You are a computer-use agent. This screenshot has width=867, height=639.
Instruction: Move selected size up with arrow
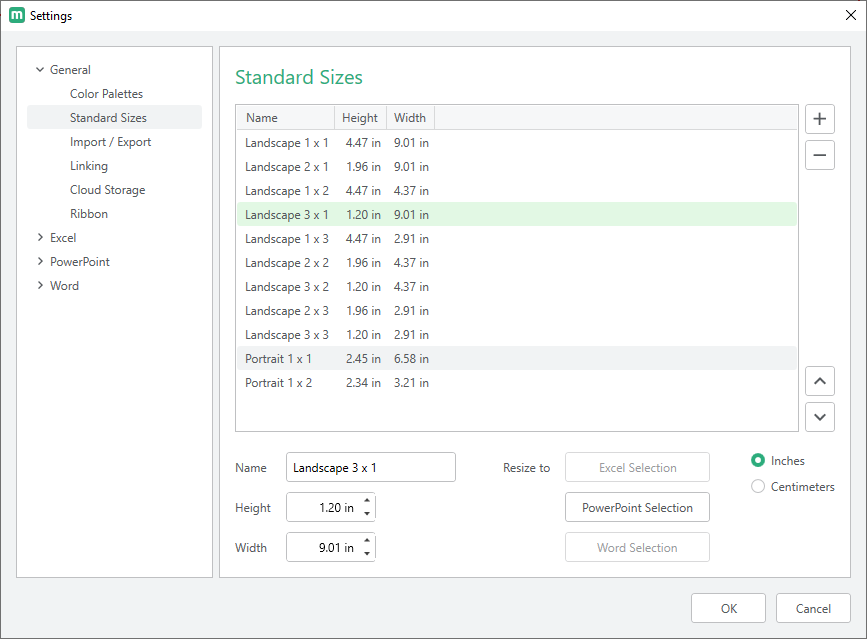click(819, 381)
